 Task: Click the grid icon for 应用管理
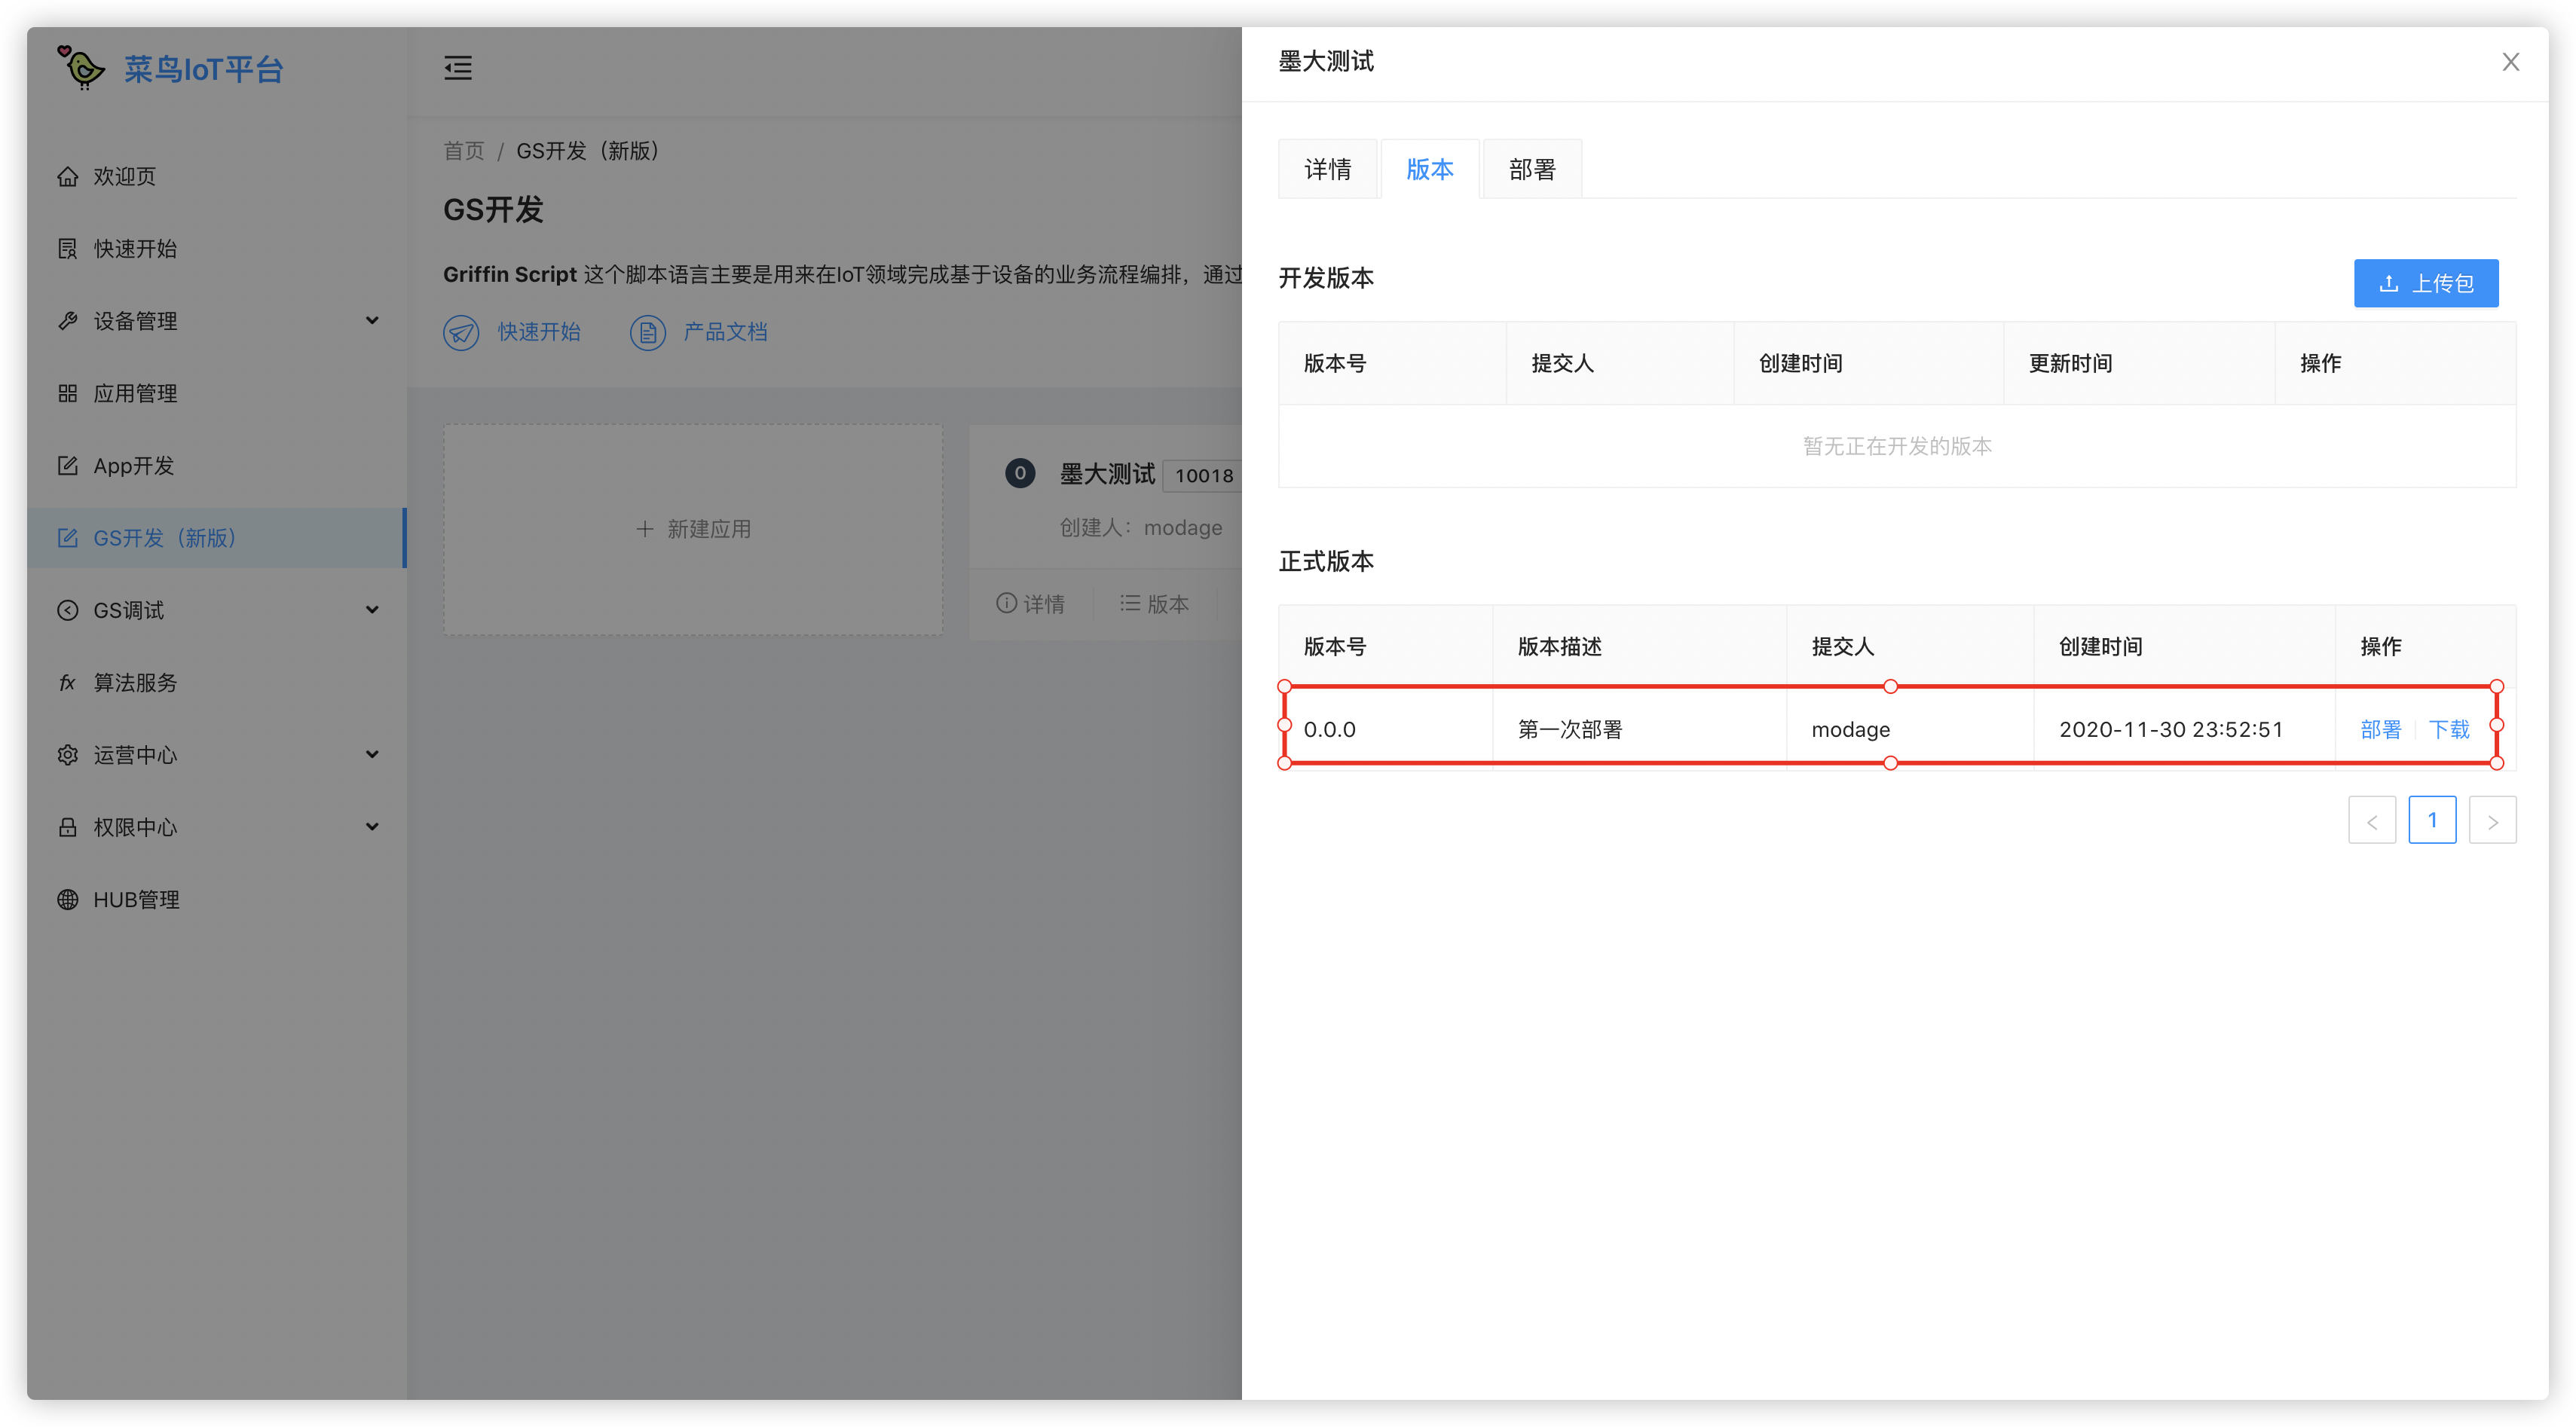tap(67, 393)
